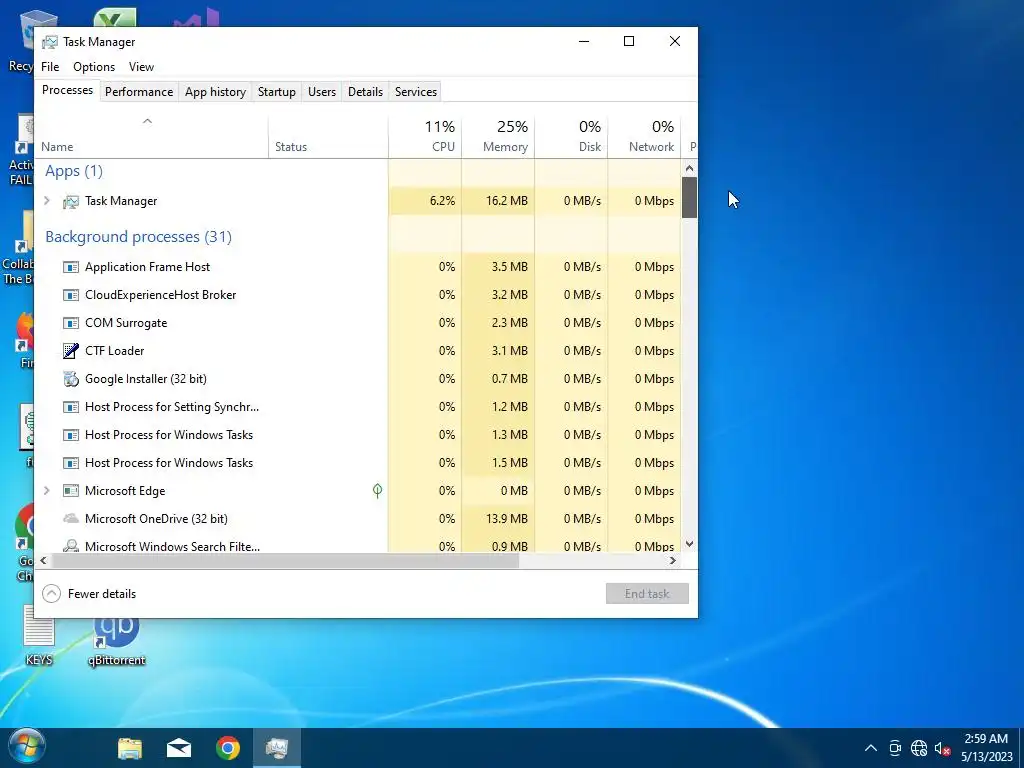This screenshot has width=1024, height=768.
Task: Open File Explorer from the taskbar
Action: pos(130,748)
